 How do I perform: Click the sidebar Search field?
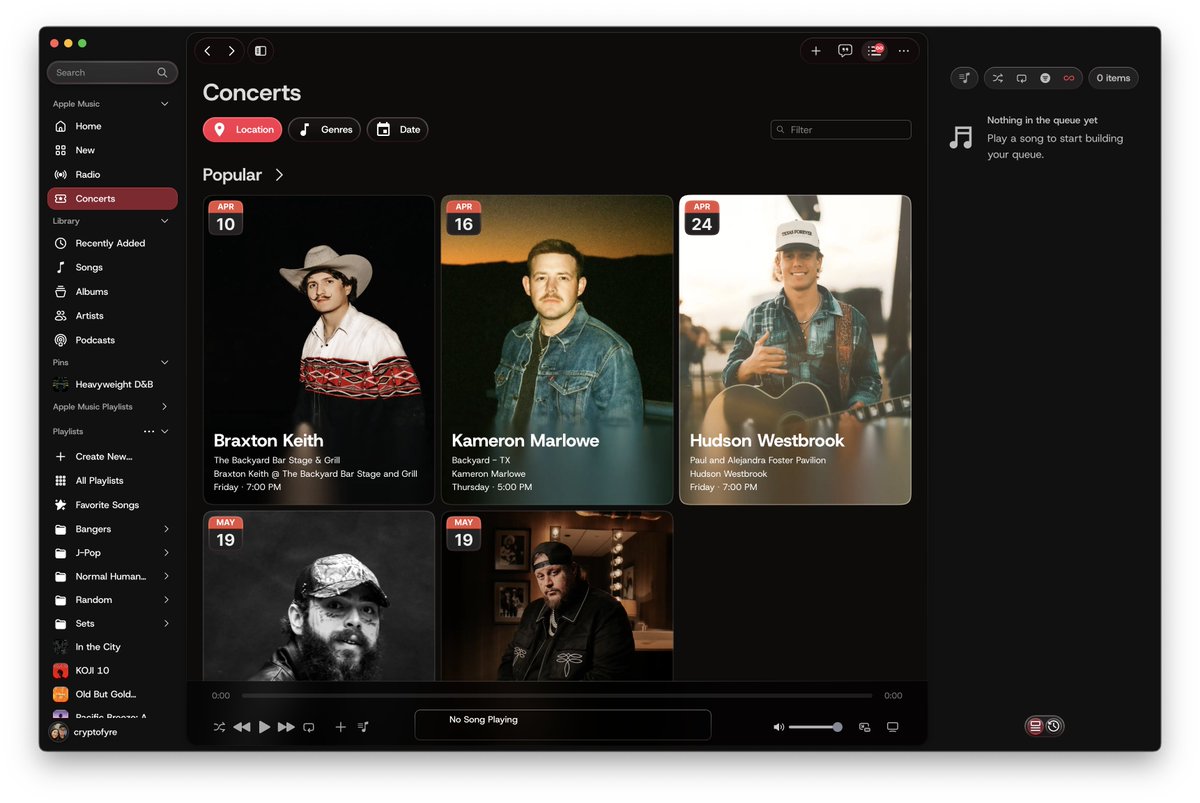point(112,72)
